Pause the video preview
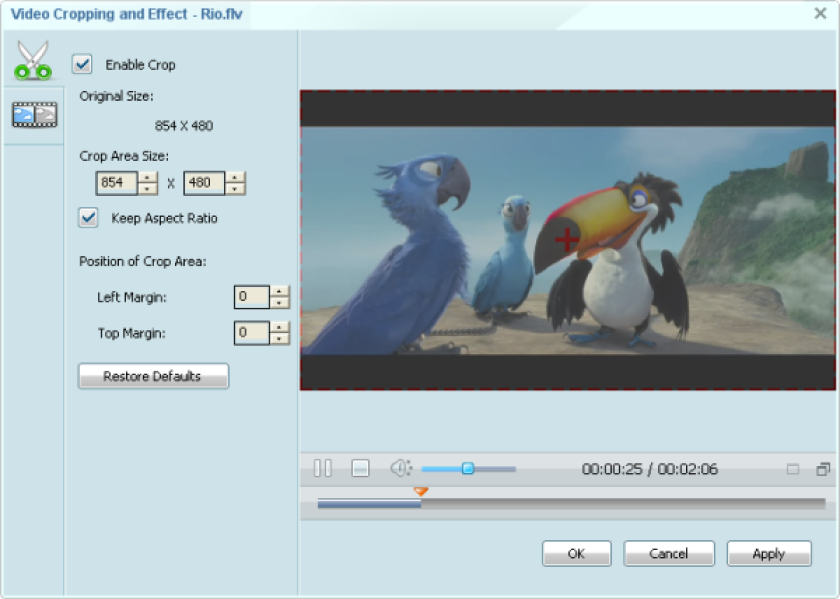This screenshot has height=599, width=840. point(322,468)
